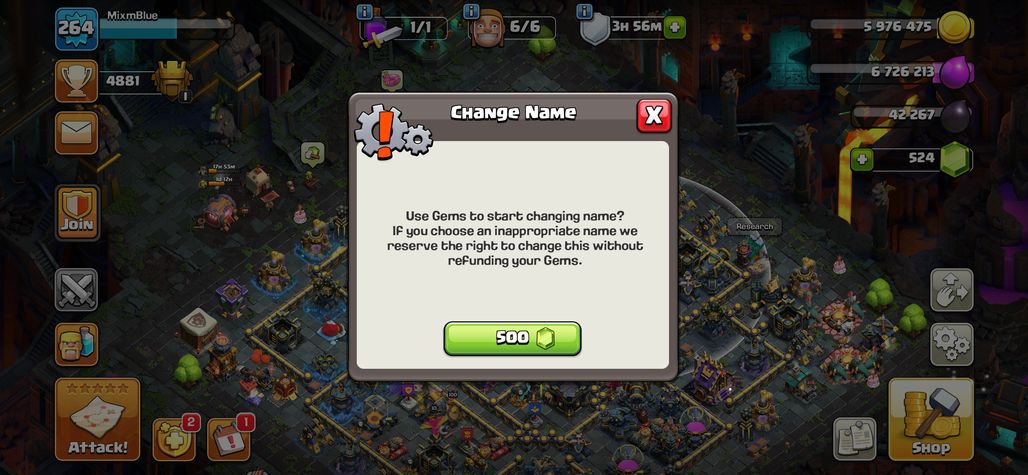The height and width of the screenshot is (475, 1028).
Task: Open the mail inbox envelope icon
Action: (76, 133)
